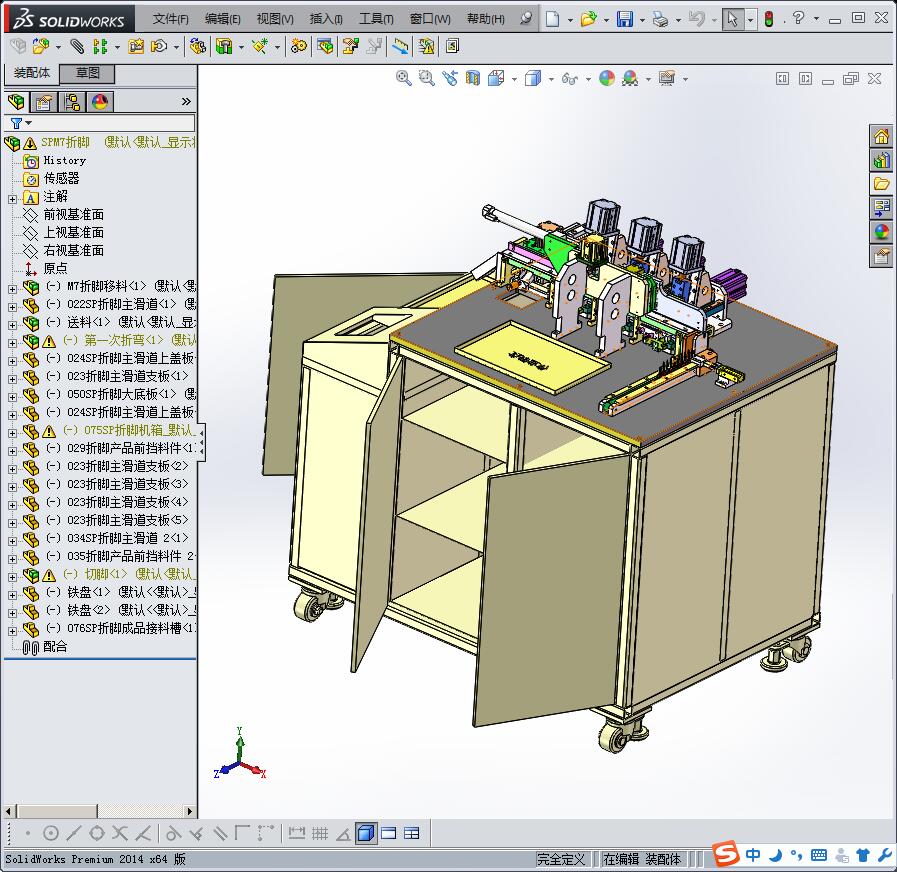Select 上视基准面 plane in tree
The height and width of the screenshot is (872, 897).
(74, 232)
